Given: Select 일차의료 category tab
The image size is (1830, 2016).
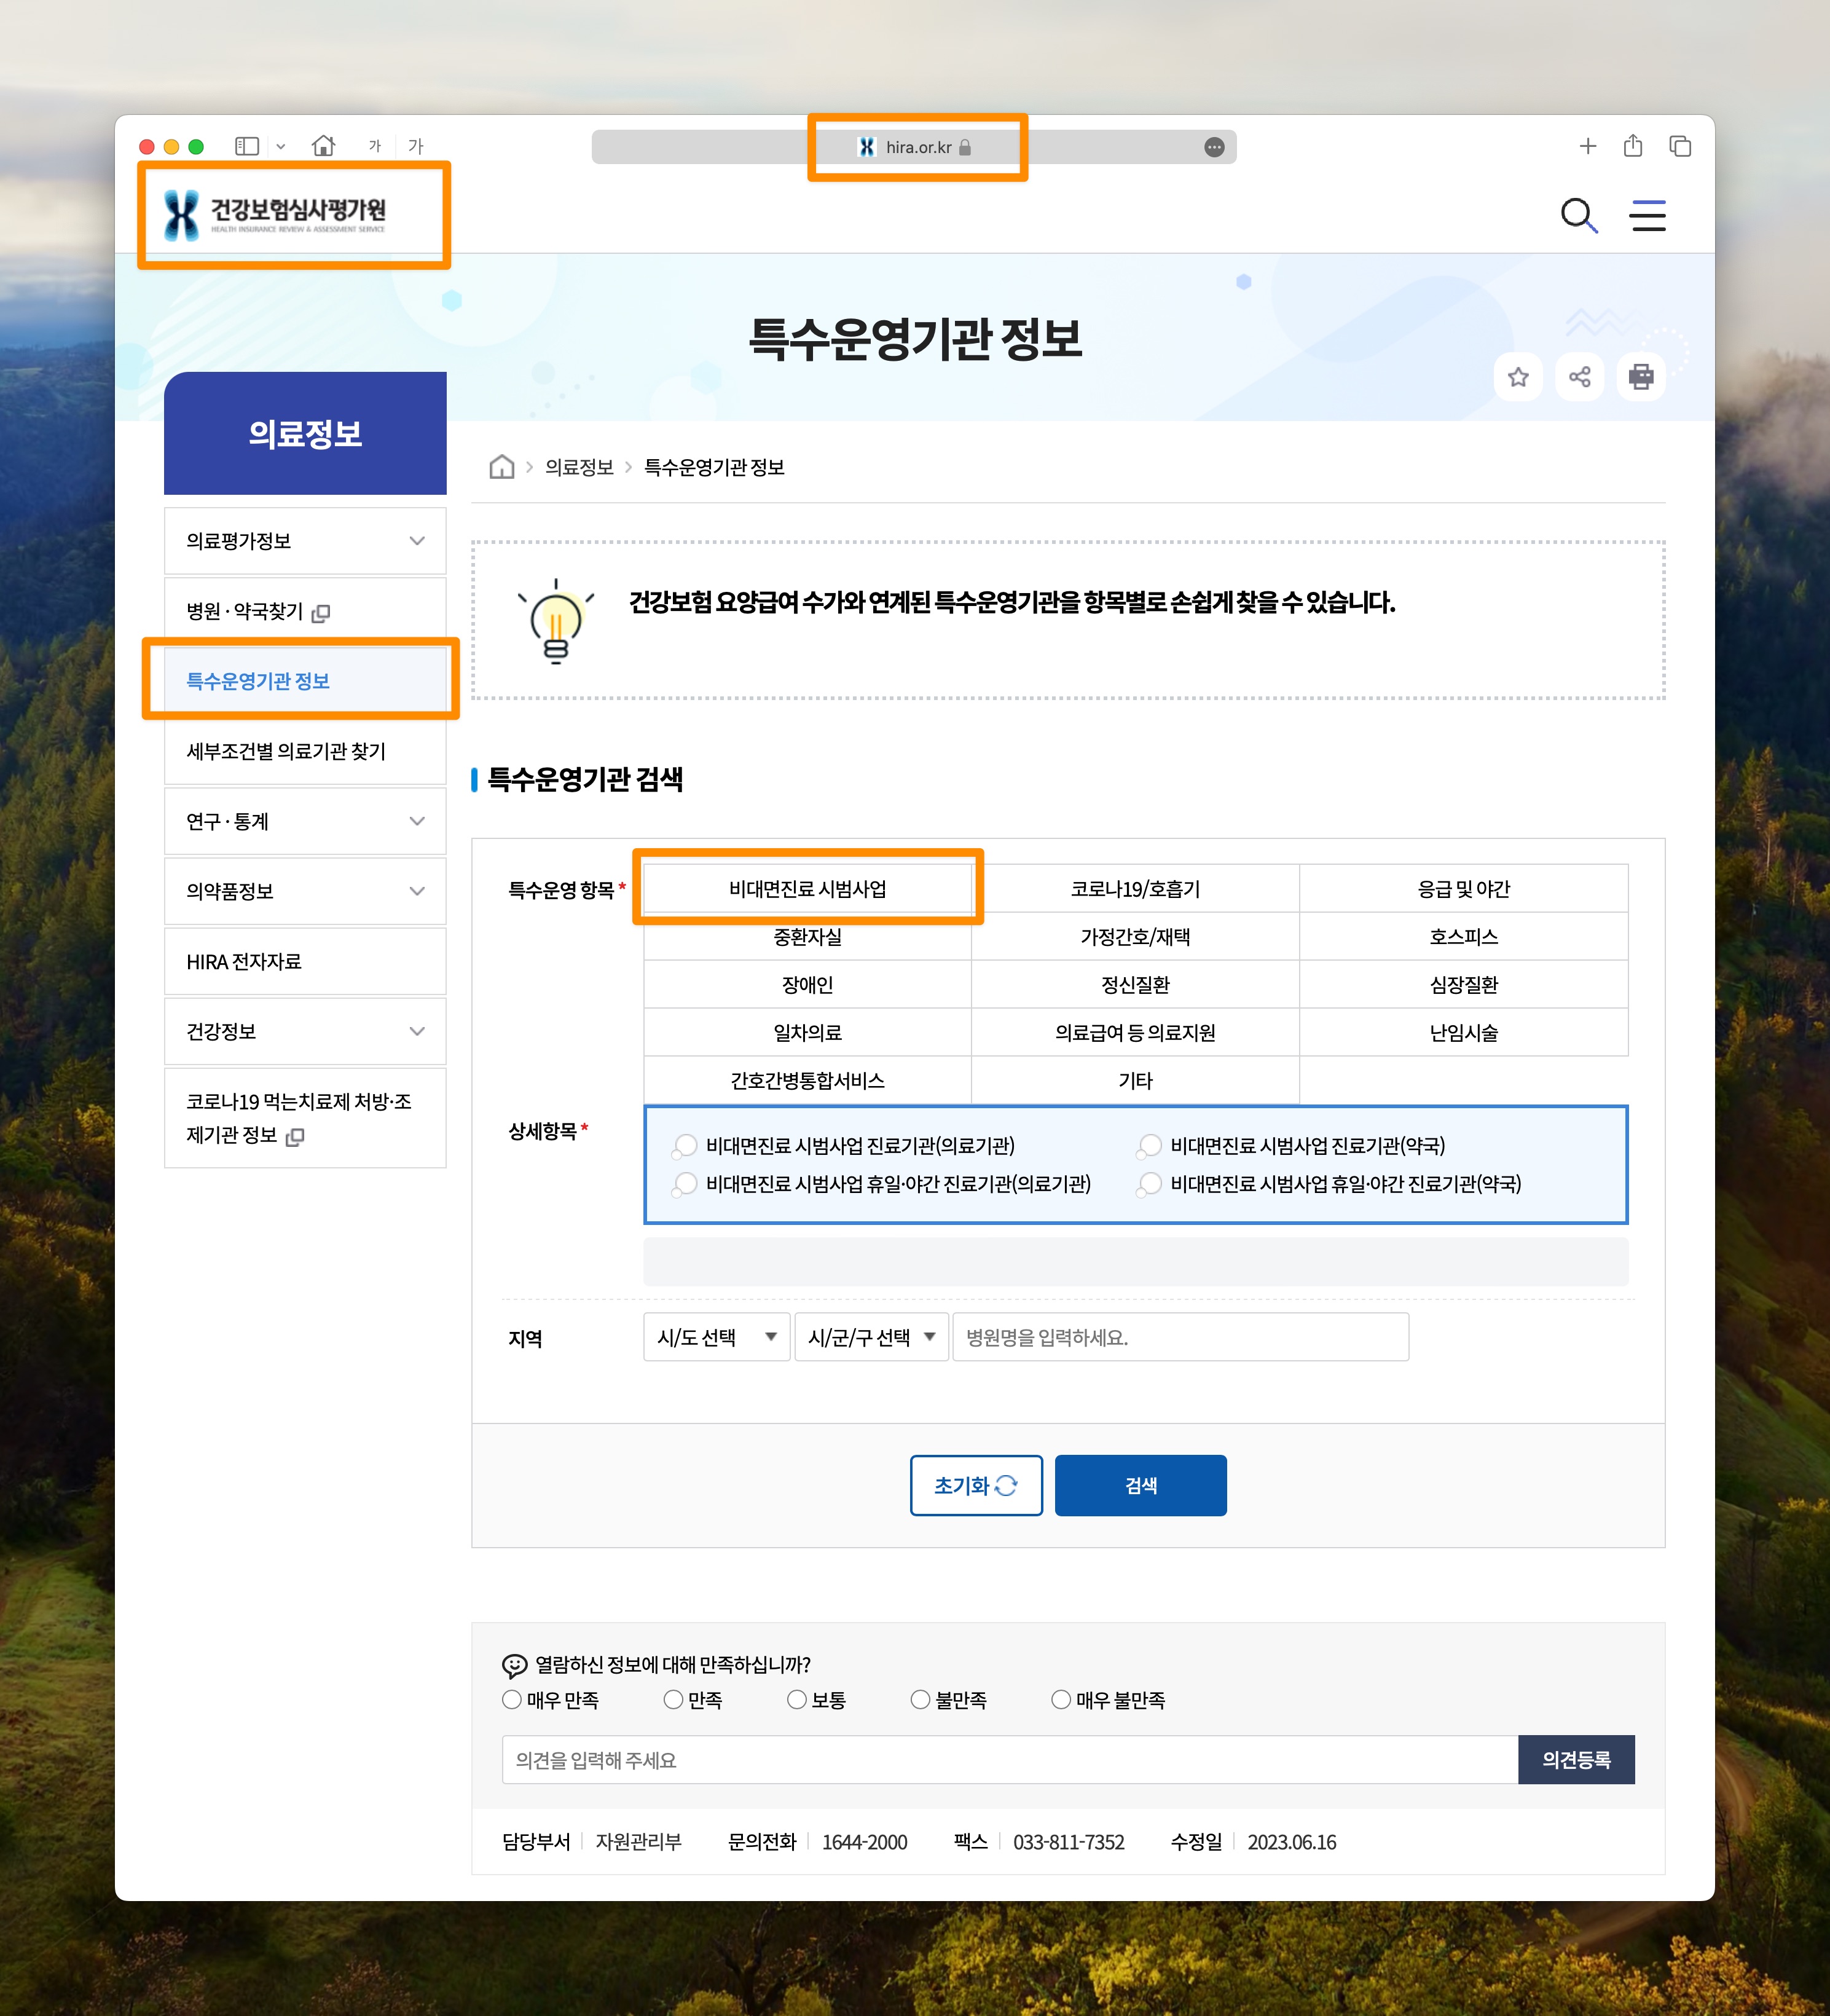Looking at the screenshot, I should (x=808, y=1032).
